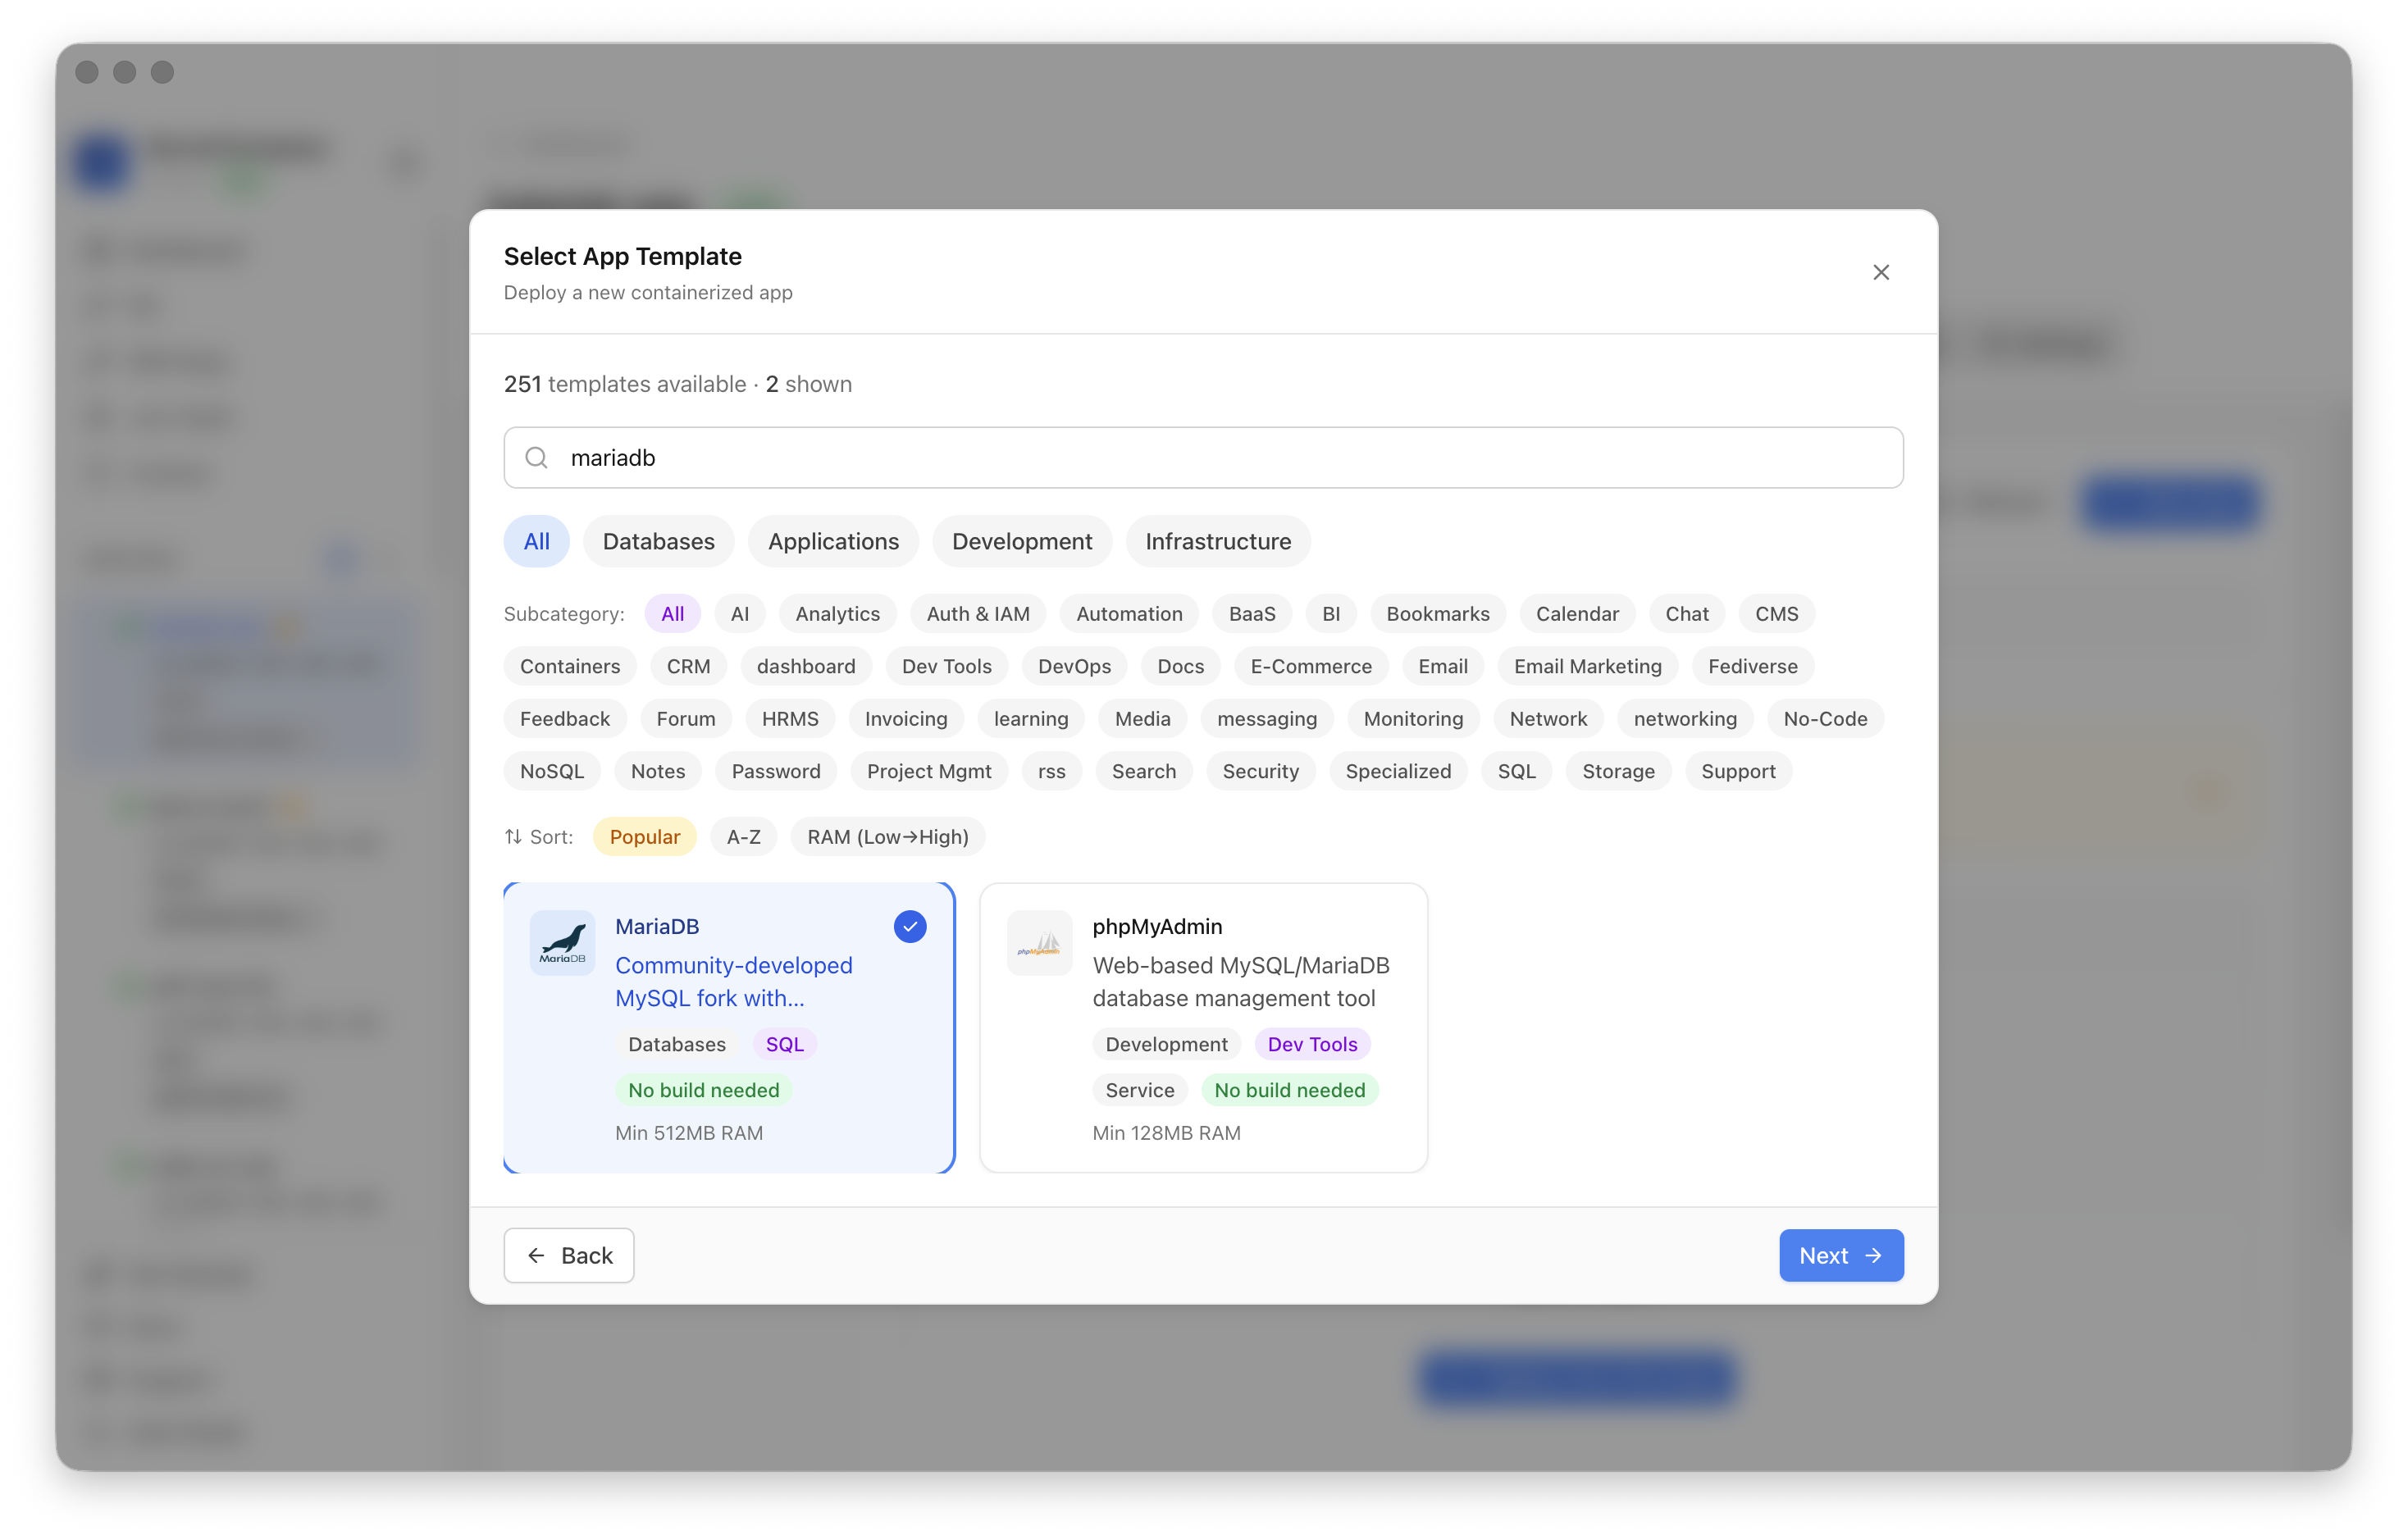Filter by the messaging subcategory

[x=1267, y=718]
